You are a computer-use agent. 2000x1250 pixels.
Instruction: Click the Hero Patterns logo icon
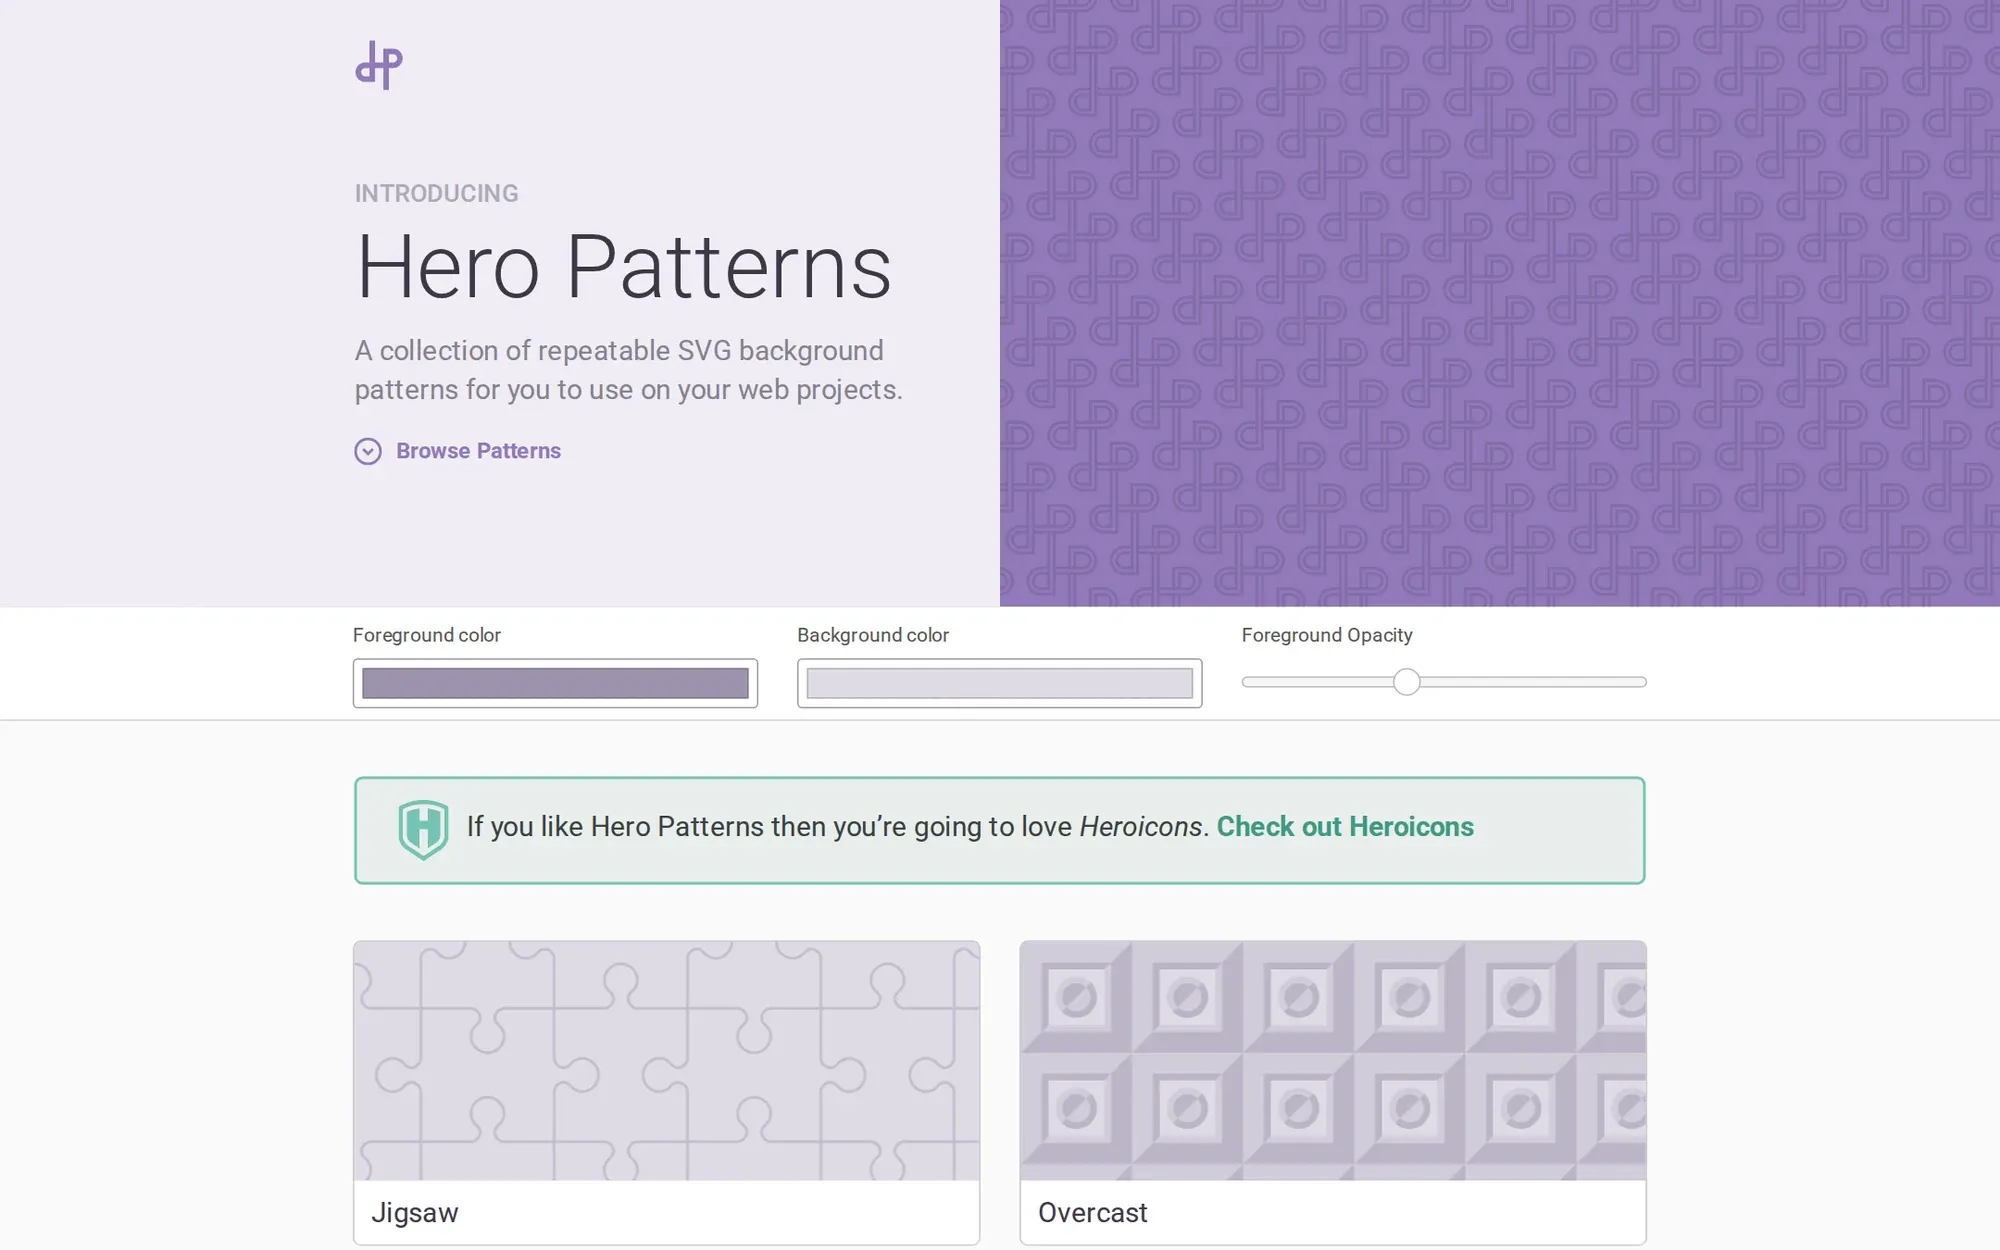378,65
